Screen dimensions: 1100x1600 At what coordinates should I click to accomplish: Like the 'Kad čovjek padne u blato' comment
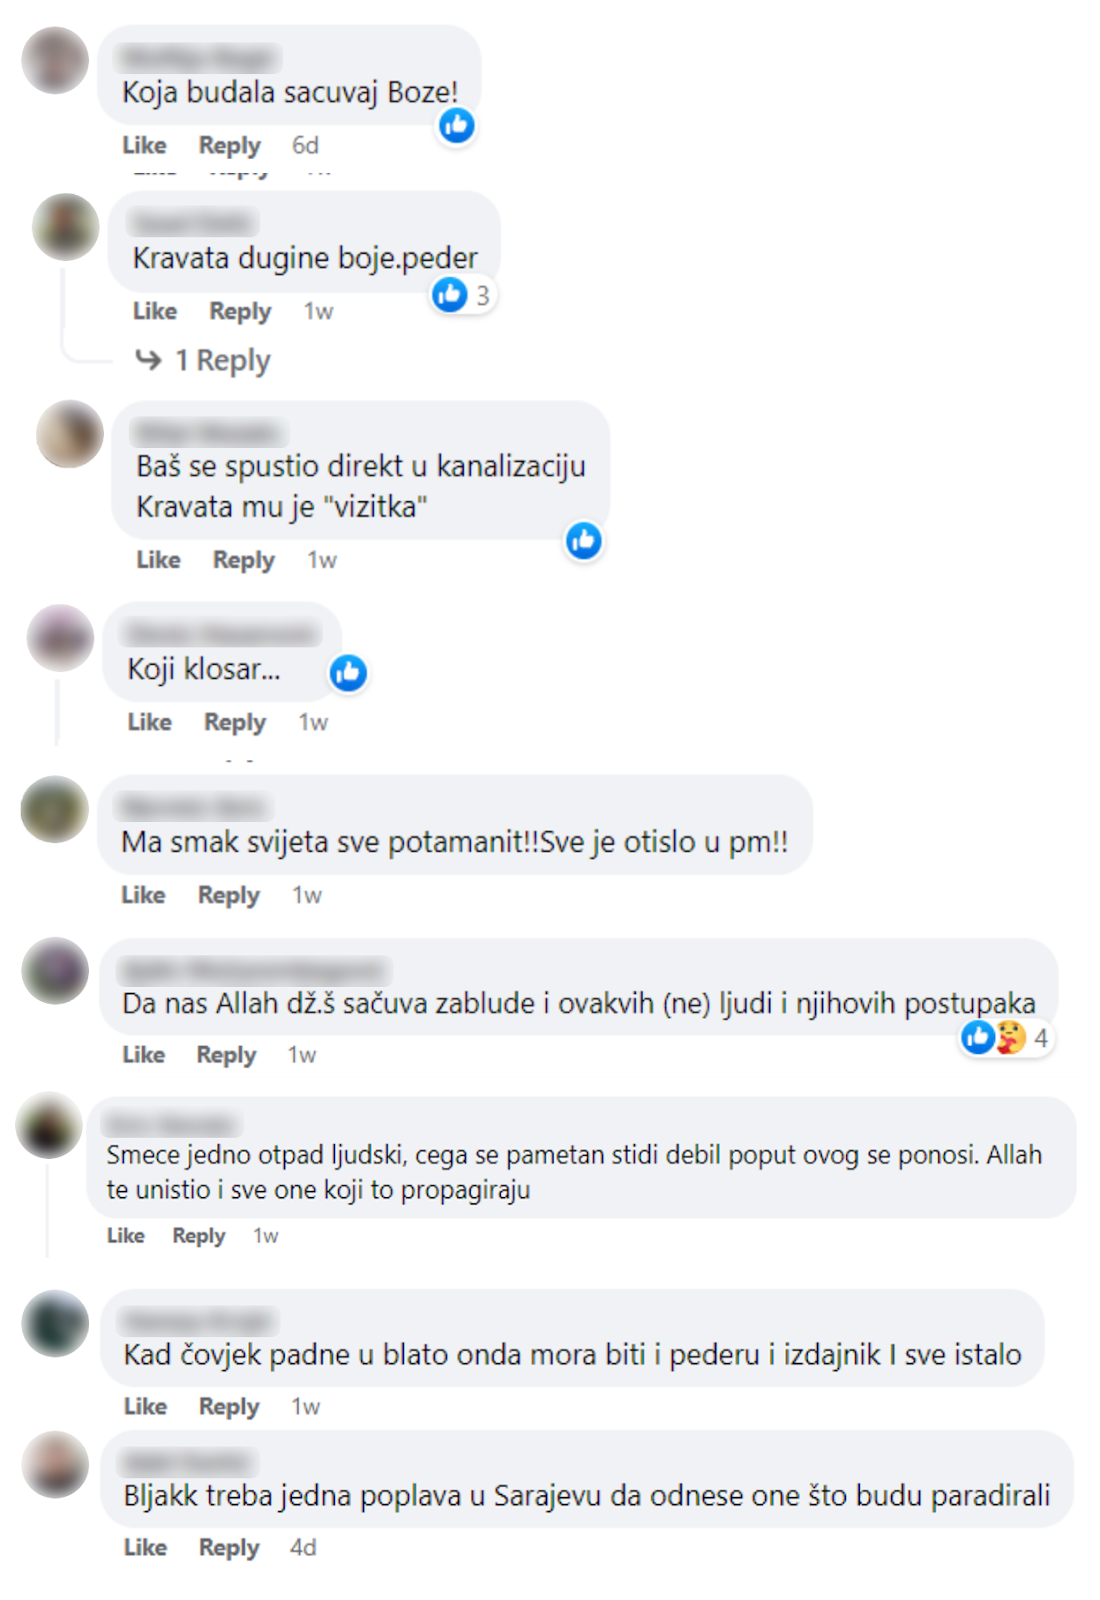coord(145,1407)
